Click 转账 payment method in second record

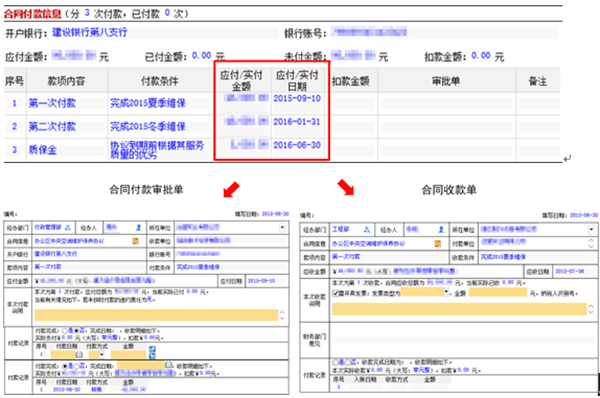coord(96,389)
